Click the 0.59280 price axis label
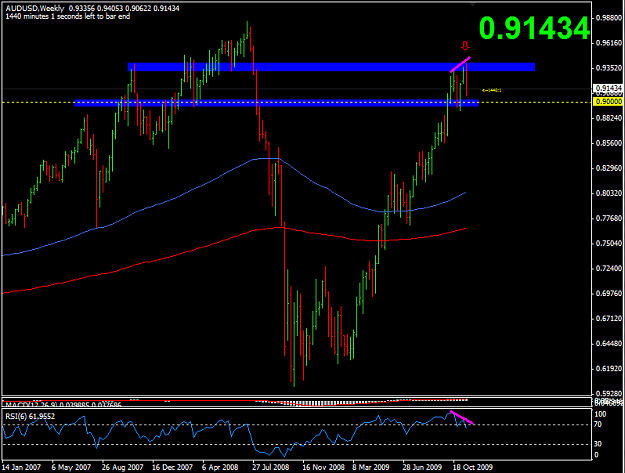The width and height of the screenshot is (625, 473). tap(609, 394)
